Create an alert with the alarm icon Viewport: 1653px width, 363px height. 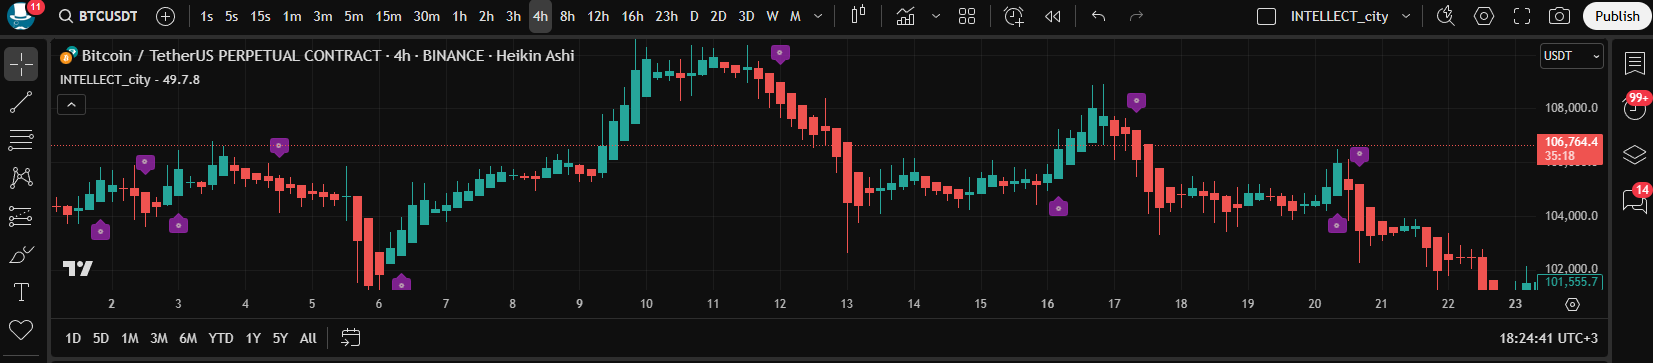click(1014, 16)
